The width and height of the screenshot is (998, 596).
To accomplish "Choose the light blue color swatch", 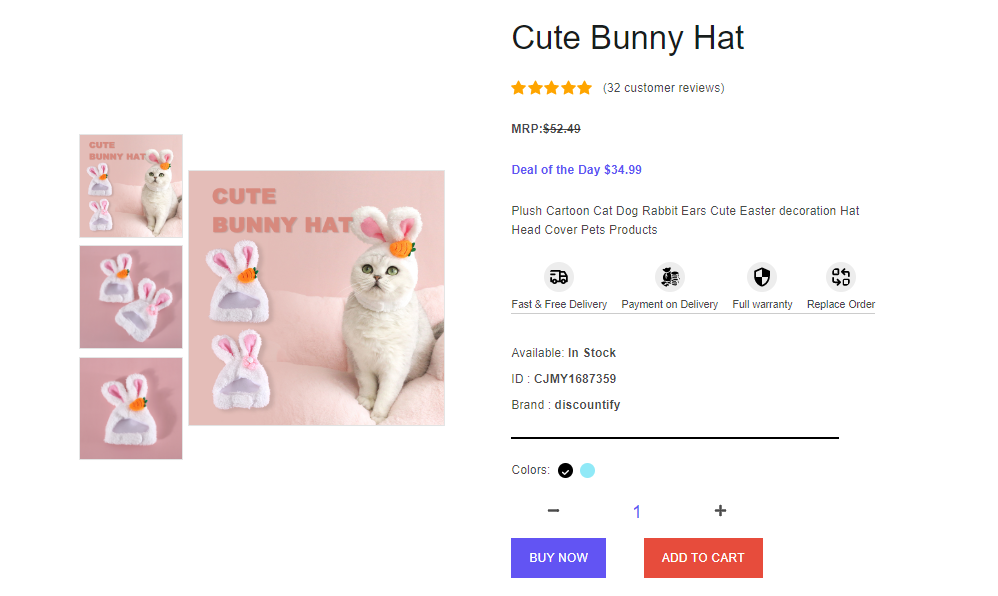I will coord(587,471).
